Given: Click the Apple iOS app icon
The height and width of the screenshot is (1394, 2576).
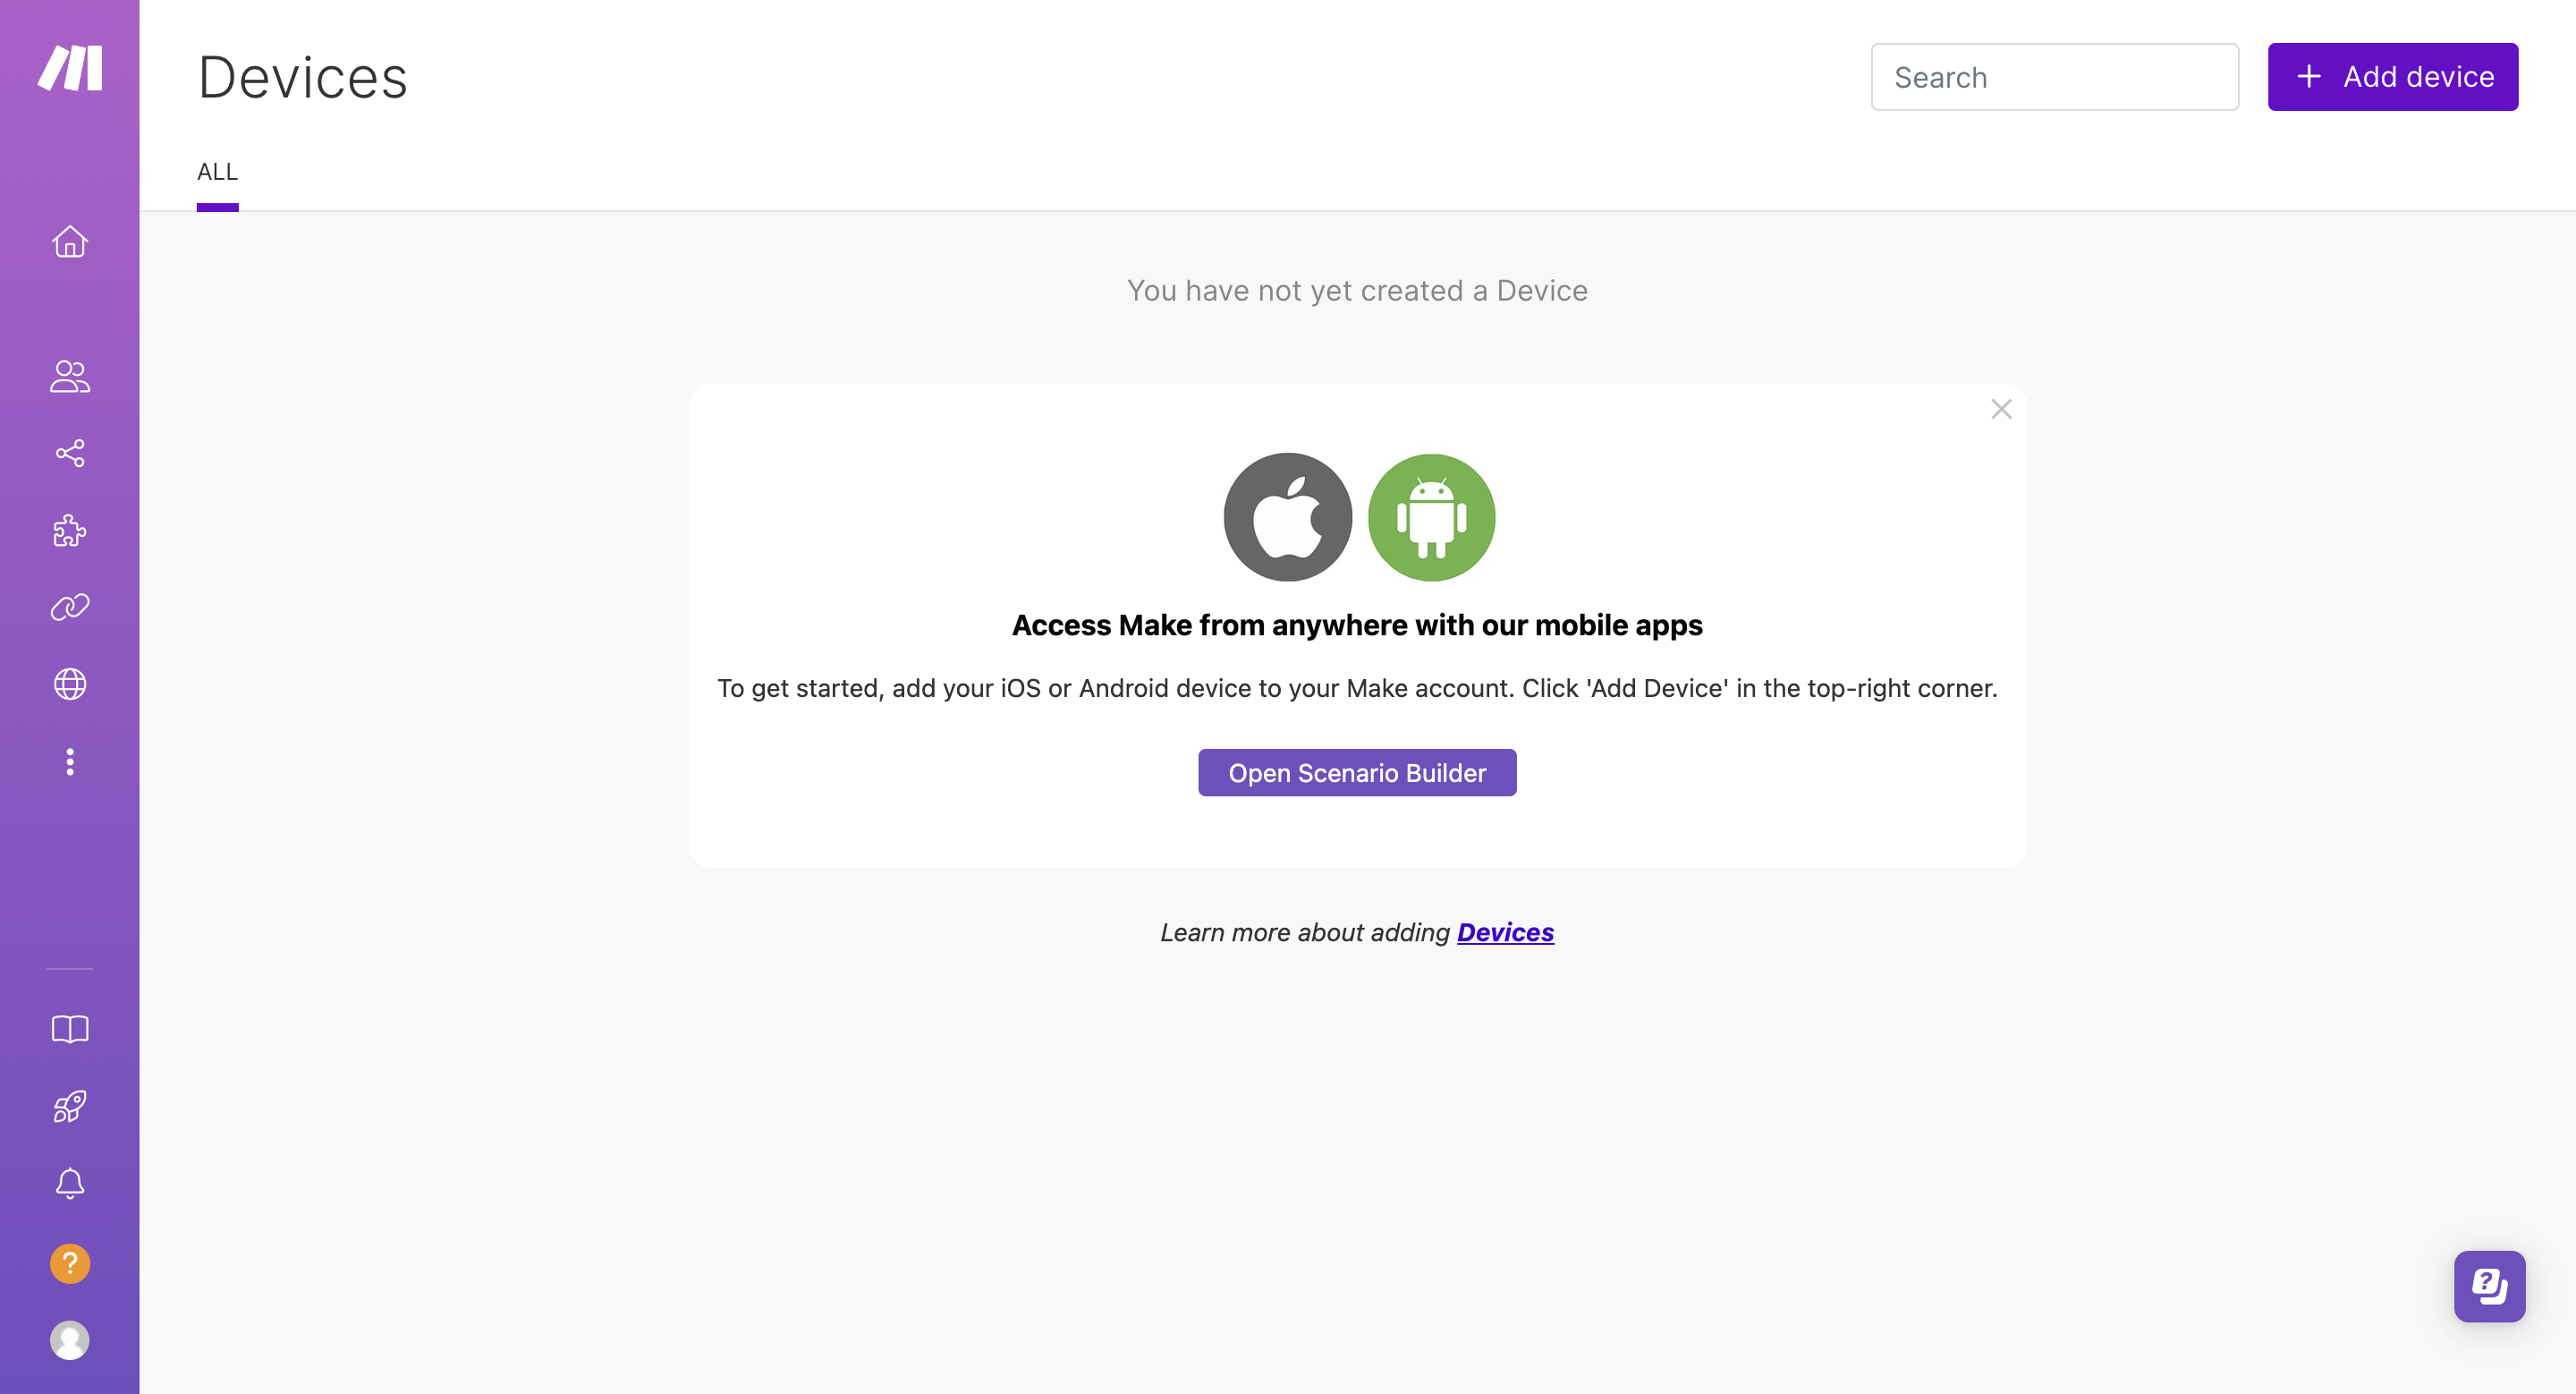Looking at the screenshot, I should coord(1288,517).
